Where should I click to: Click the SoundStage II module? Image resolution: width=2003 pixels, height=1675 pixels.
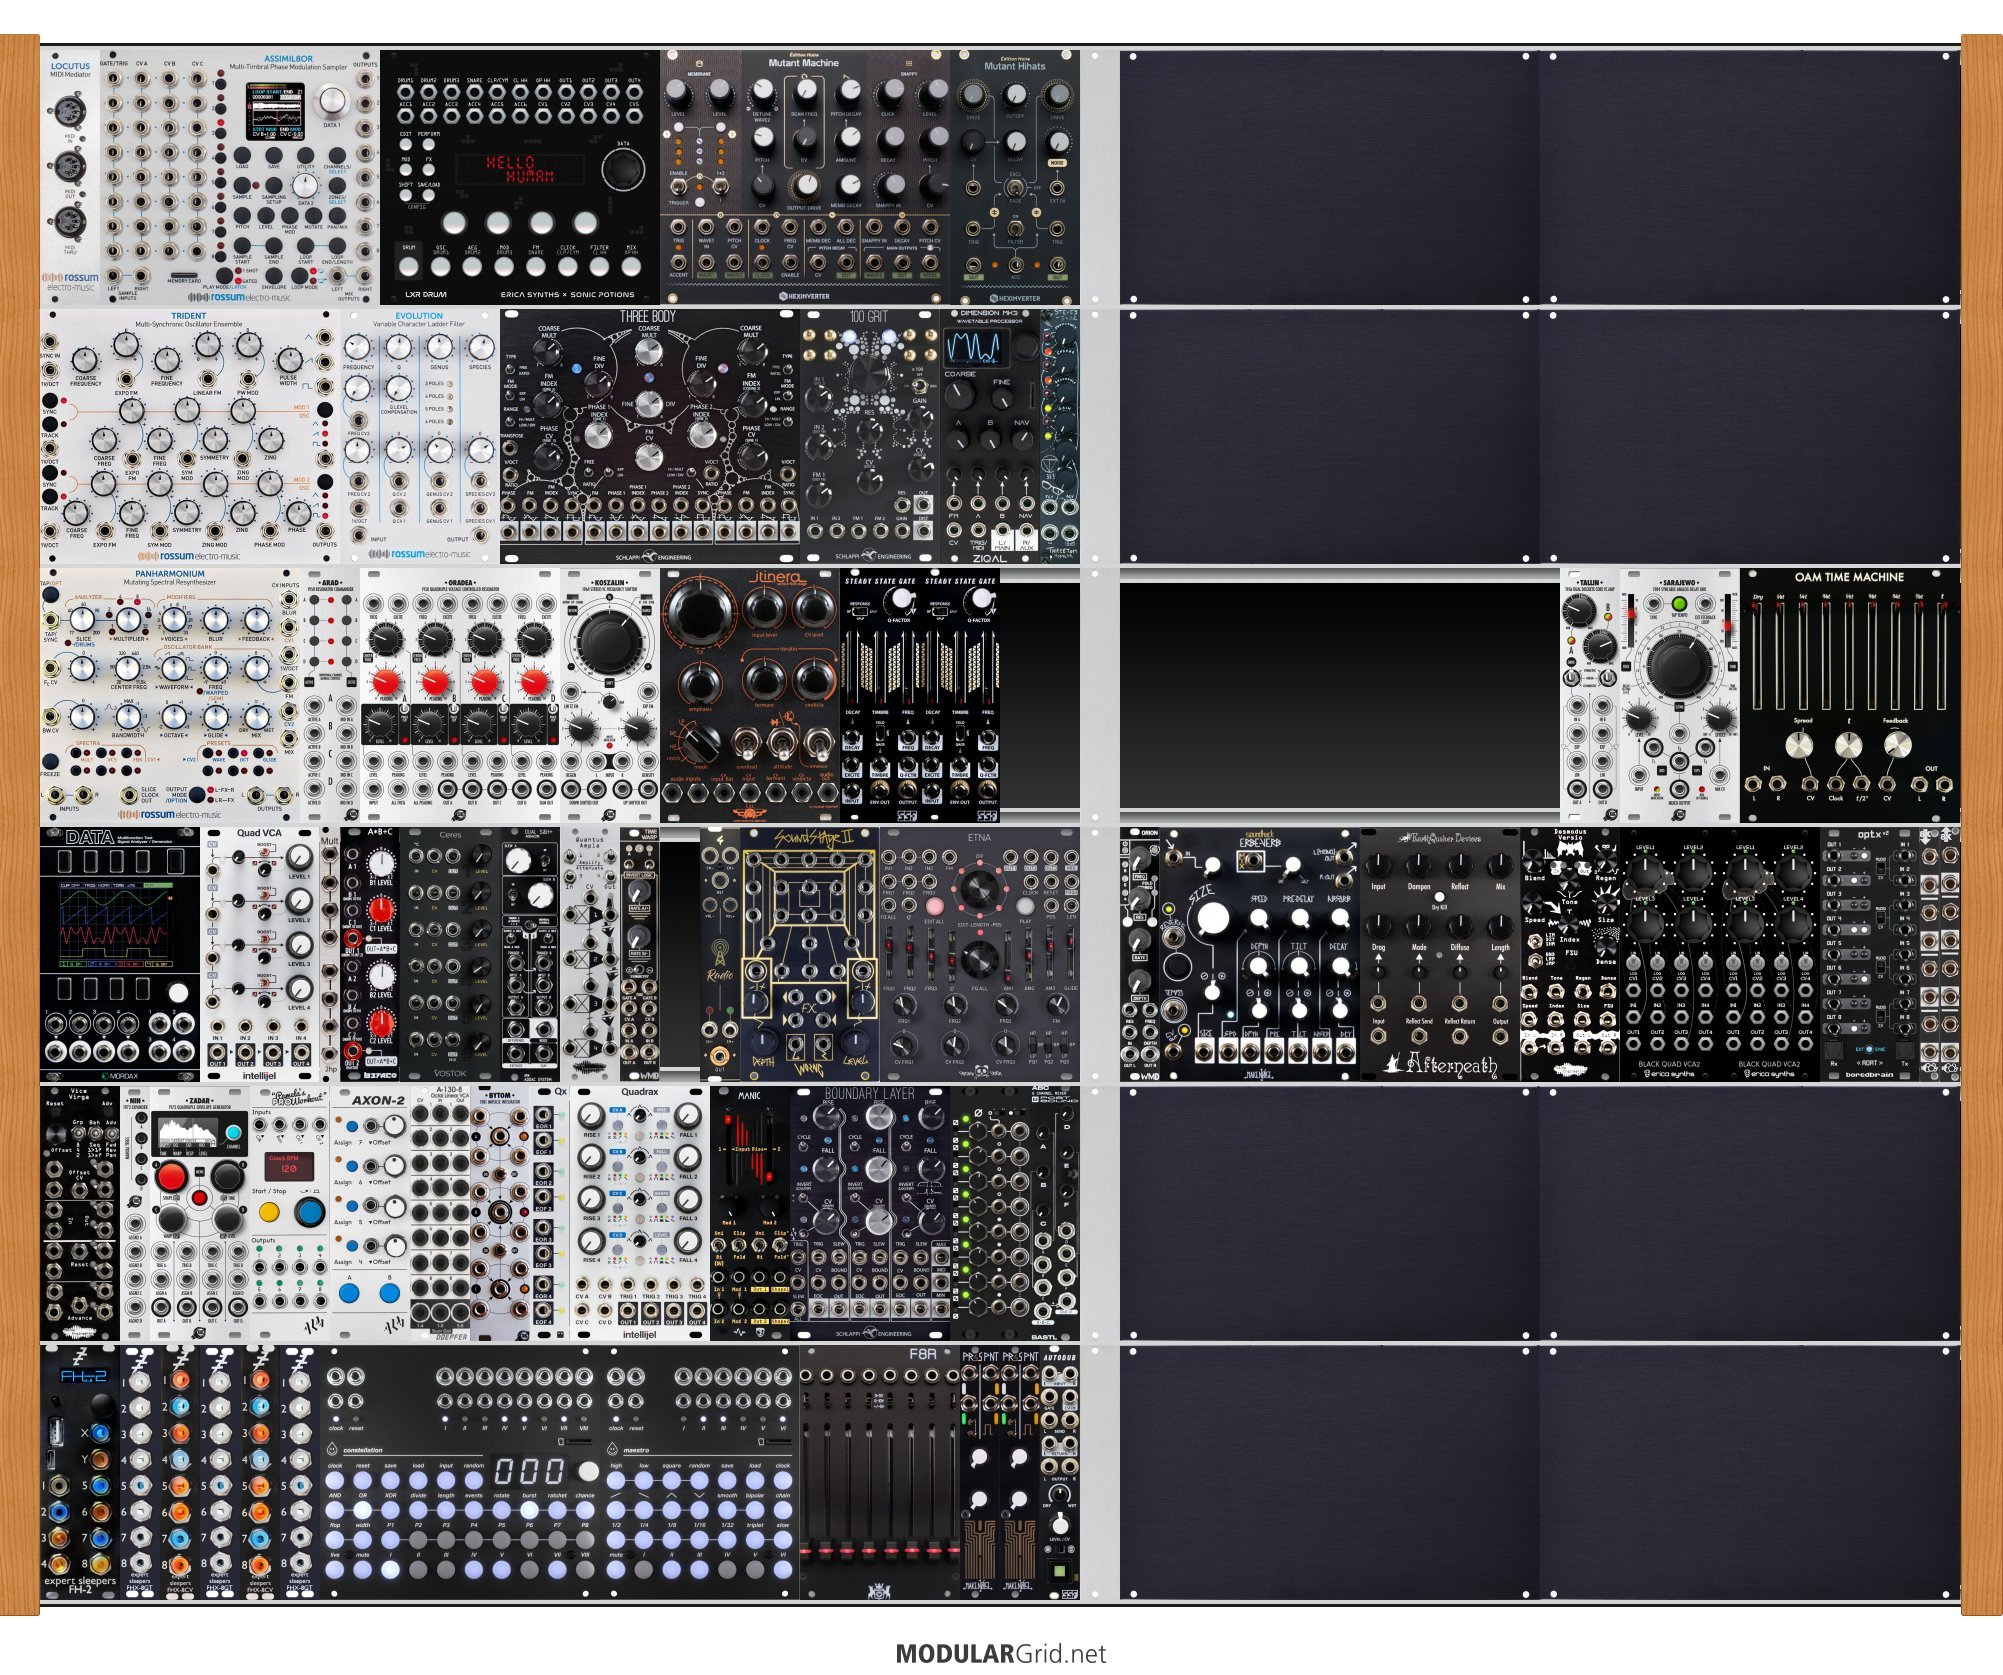tap(810, 955)
